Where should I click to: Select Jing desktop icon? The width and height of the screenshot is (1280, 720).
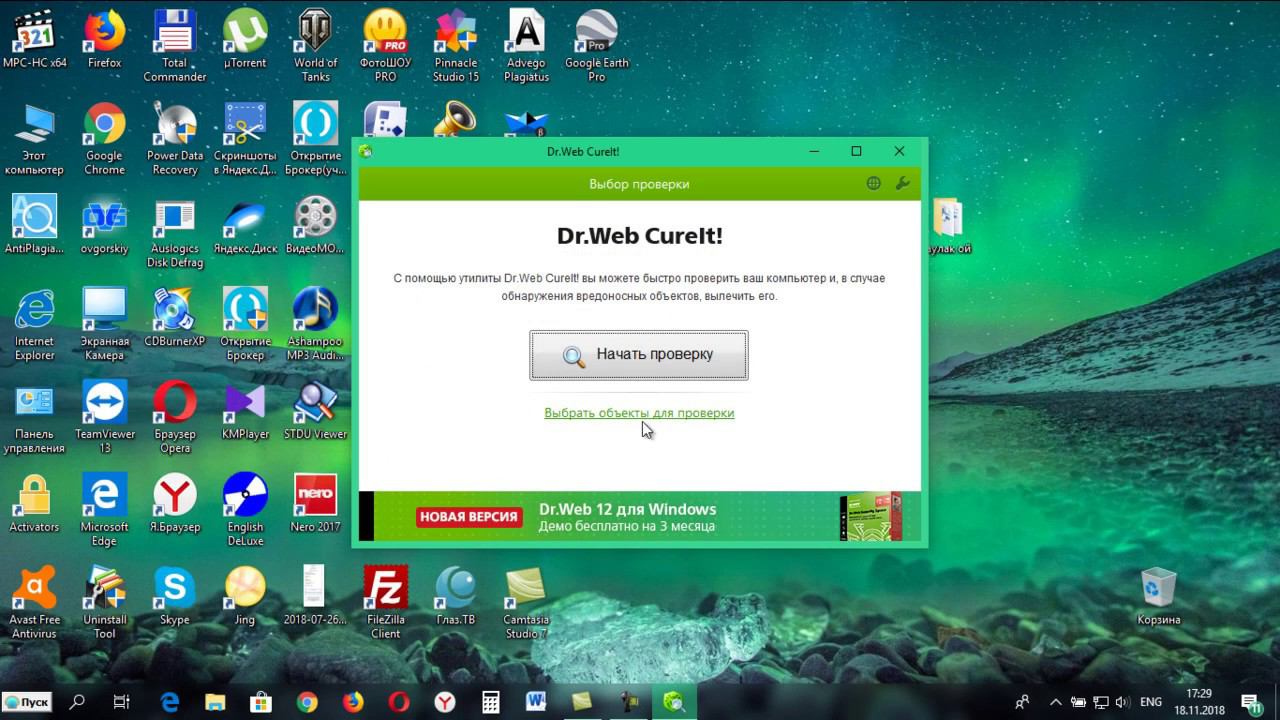(x=245, y=598)
